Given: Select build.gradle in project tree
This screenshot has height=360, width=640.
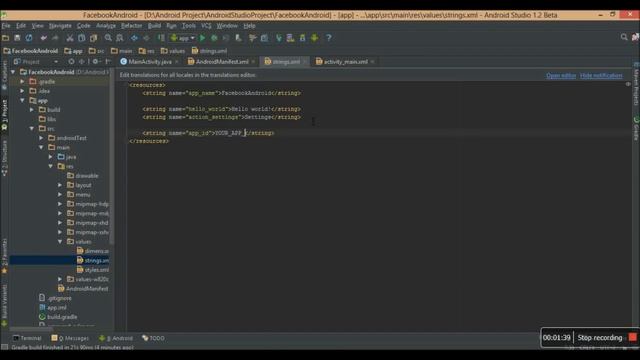Looking at the screenshot, I should 58,317.
